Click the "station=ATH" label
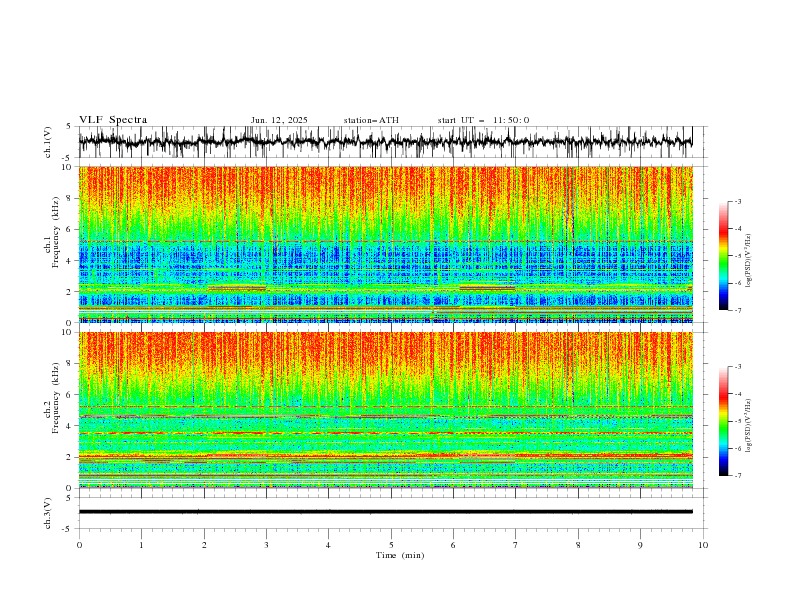This screenshot has height=612, width=792. tap(371, 120)
